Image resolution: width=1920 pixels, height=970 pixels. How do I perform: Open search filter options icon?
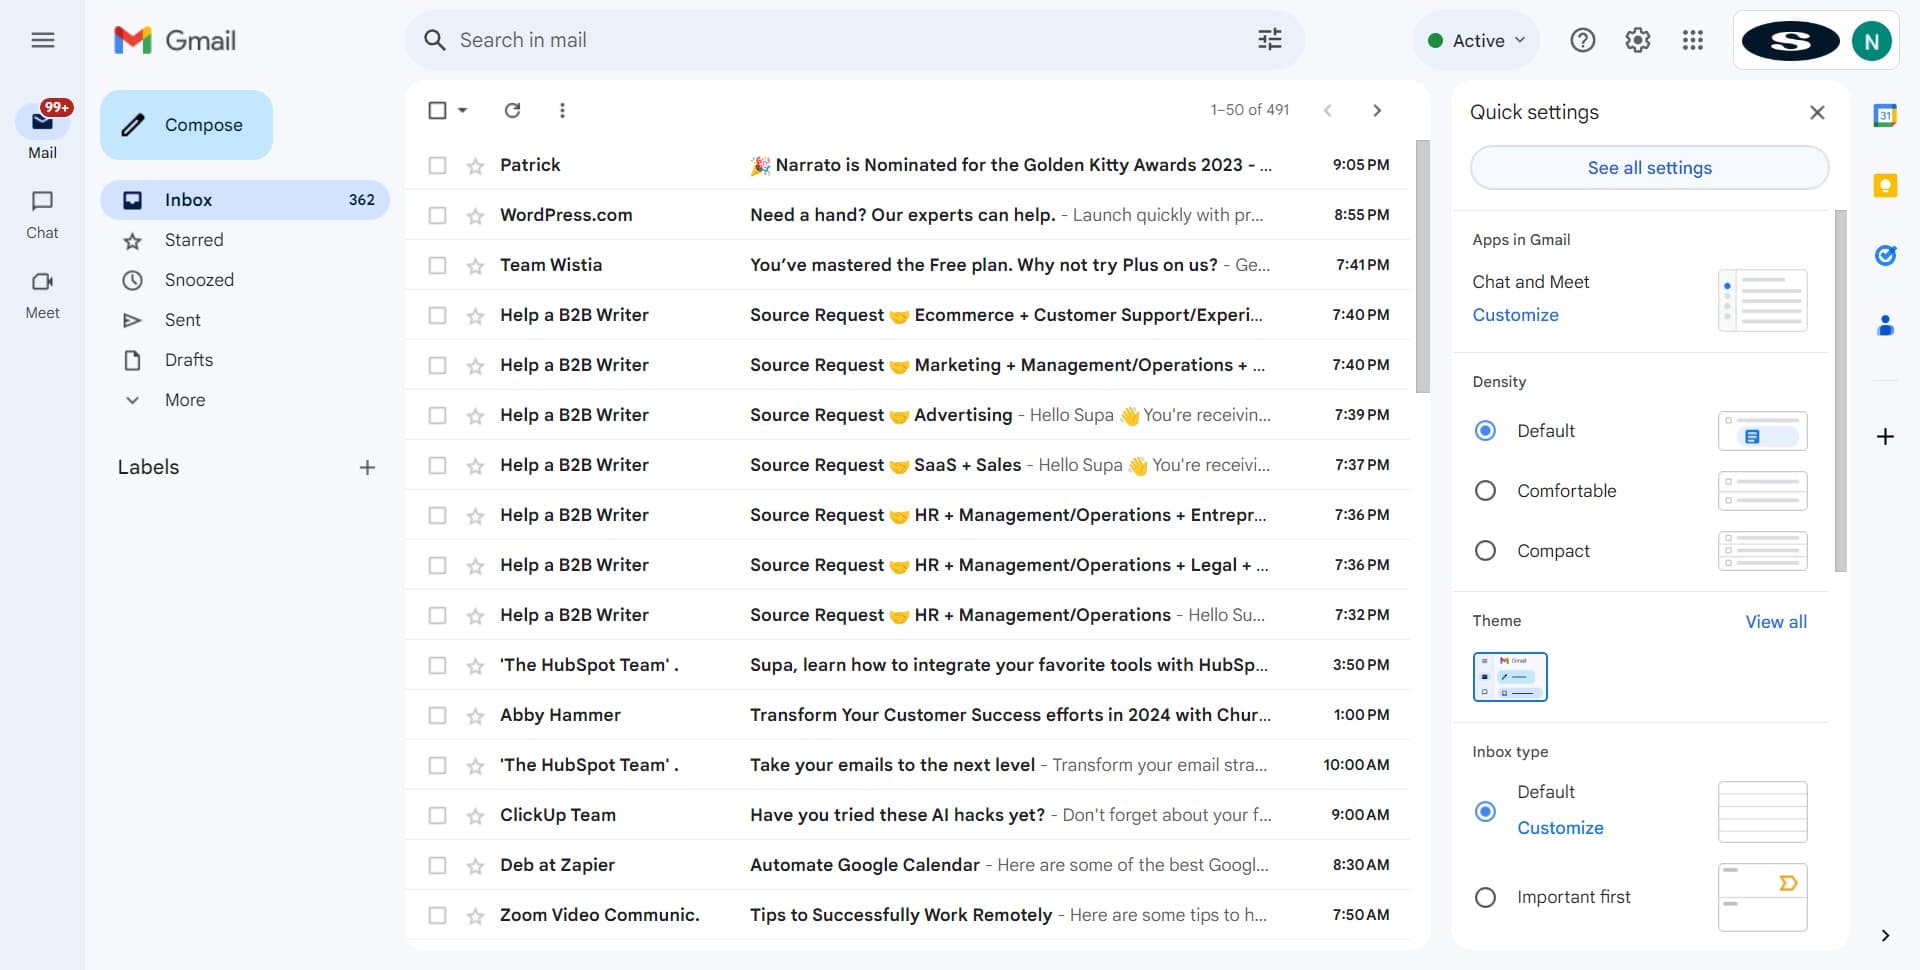point(1269,40)
